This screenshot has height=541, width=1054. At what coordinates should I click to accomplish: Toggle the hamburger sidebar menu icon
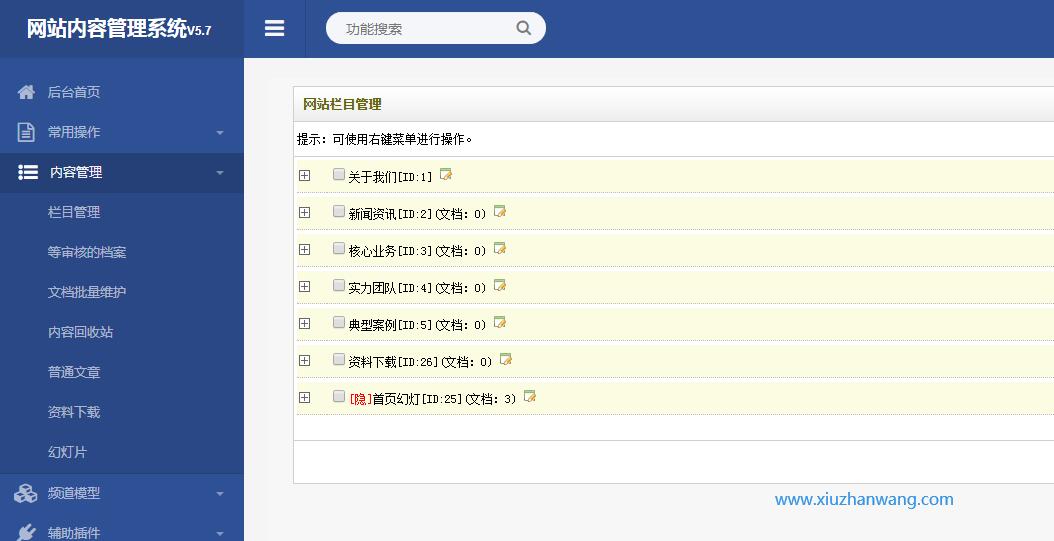(274, 29)
